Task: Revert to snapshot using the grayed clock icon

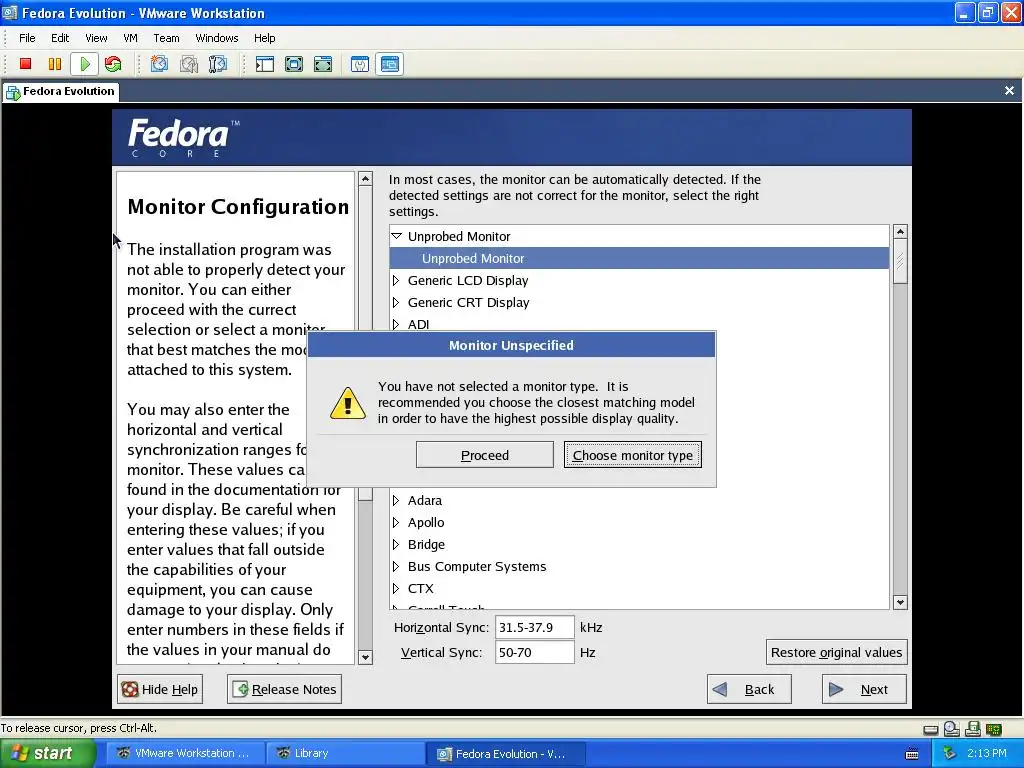Action: [x=189, y=64]
